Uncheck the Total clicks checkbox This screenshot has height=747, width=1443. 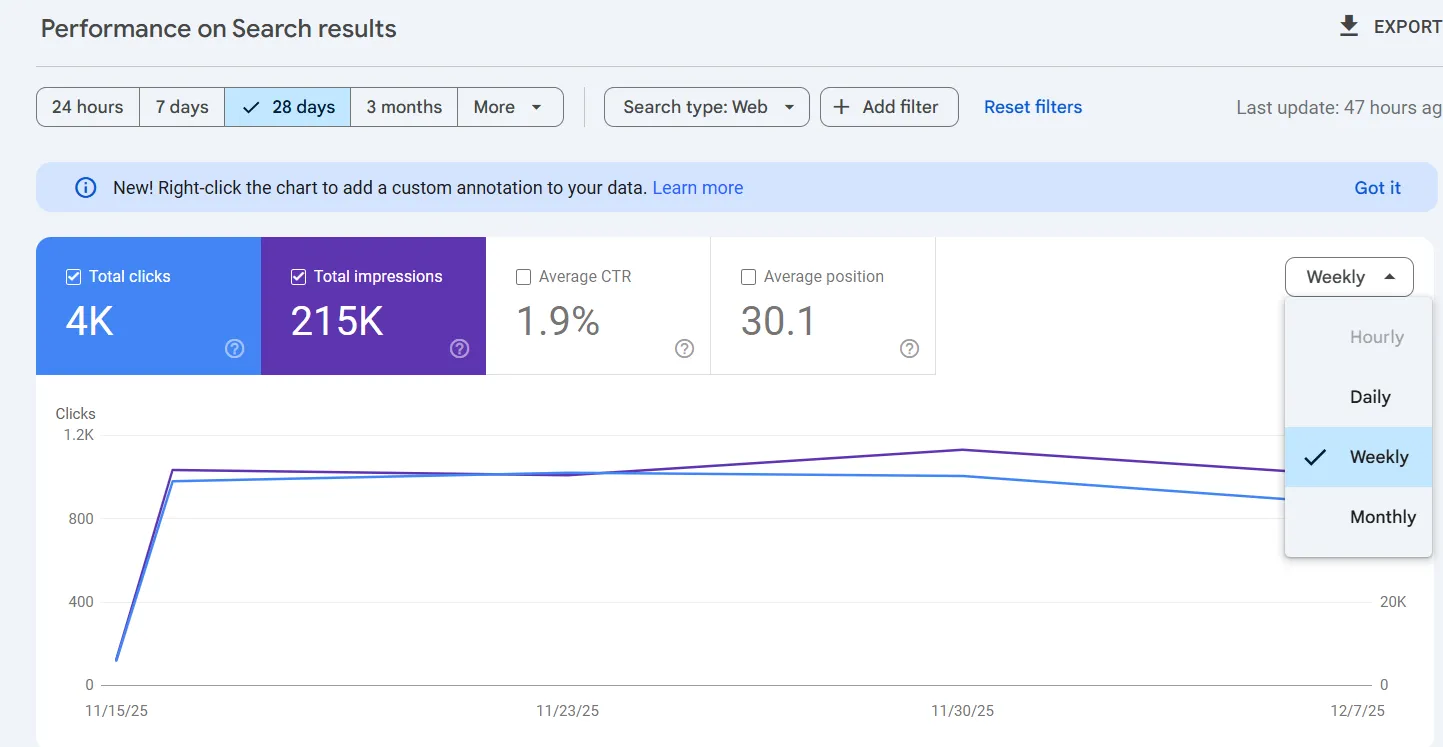pos(72,276)
